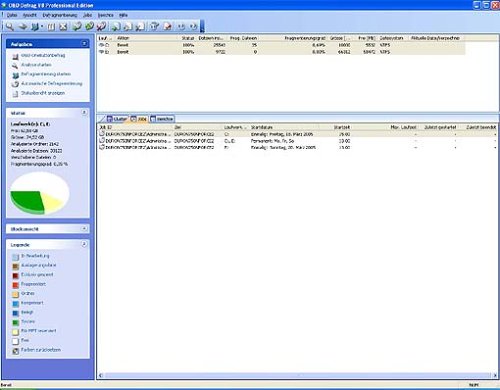The image size is (500, 390).
Task: Click the Ordner orange legend swatch
Action: (15, 294)
